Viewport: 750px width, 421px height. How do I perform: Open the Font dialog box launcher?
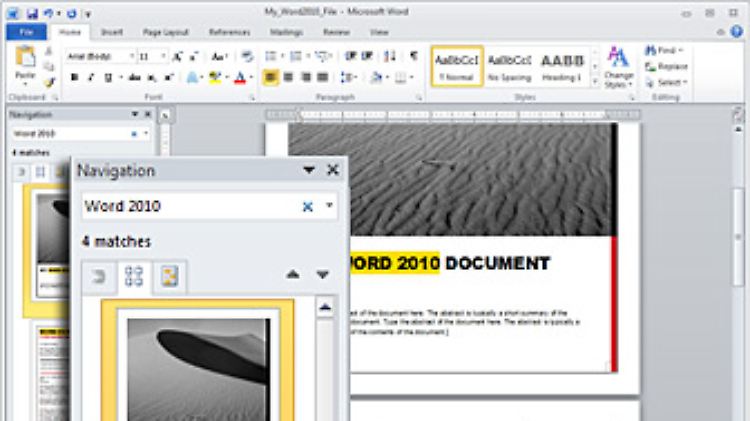pyautogui.click(x=252, y=98)
